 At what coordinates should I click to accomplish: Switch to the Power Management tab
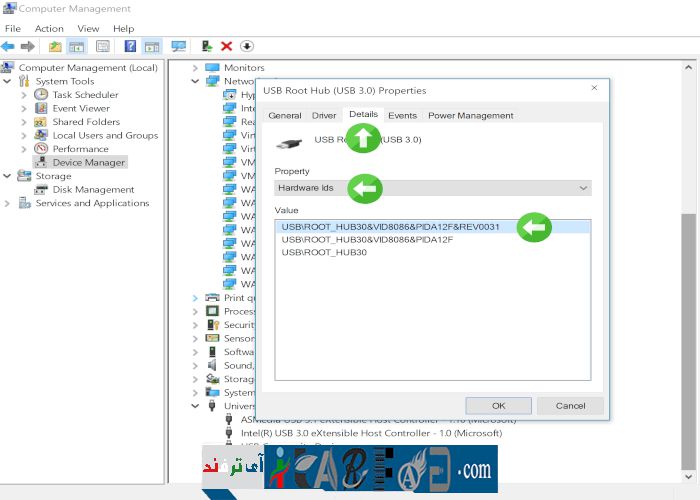point(470,116)
